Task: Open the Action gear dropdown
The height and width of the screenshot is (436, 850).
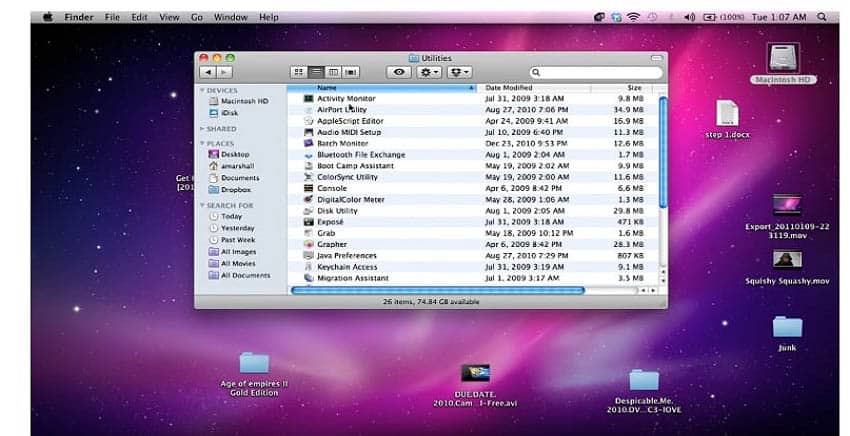Action: click(x=429, y=72)
